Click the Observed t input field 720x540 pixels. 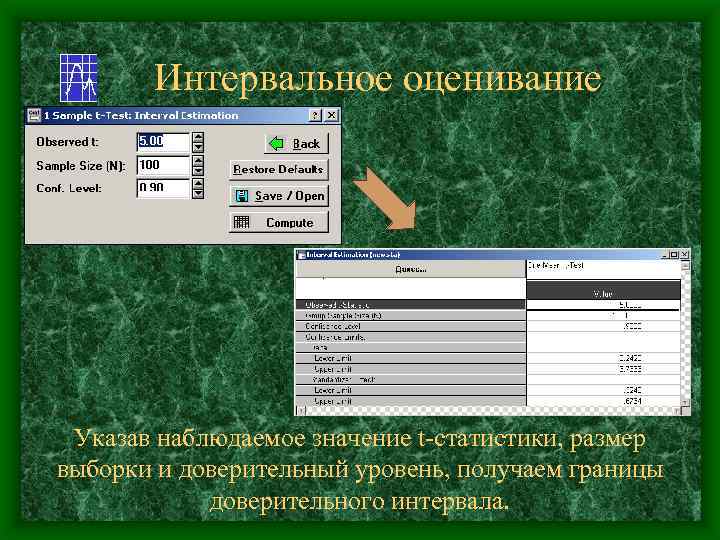point(163,141)
